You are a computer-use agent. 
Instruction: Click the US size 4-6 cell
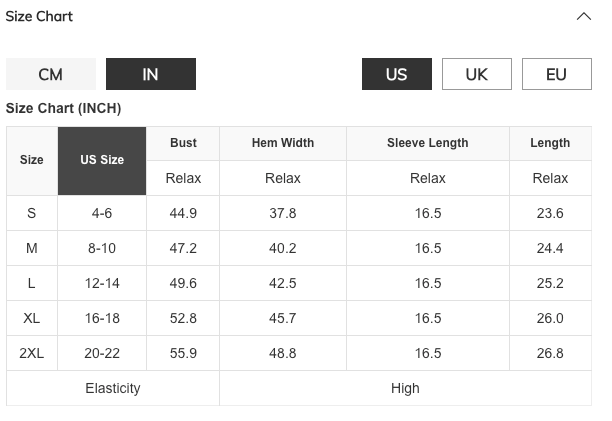[102, 213]
